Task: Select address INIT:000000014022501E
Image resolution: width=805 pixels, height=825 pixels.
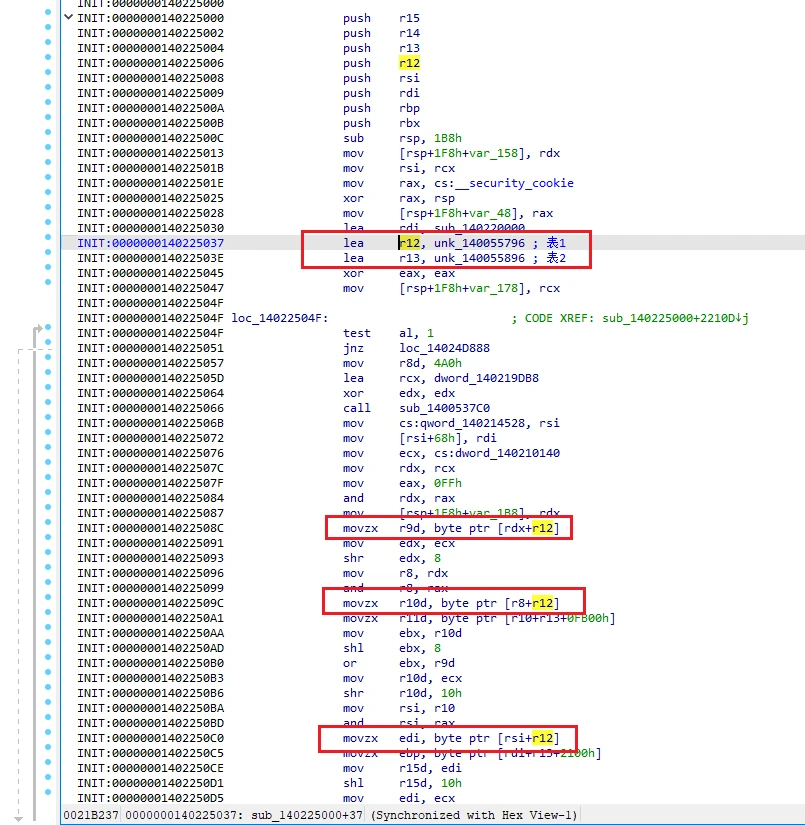Action: (150, 183)
